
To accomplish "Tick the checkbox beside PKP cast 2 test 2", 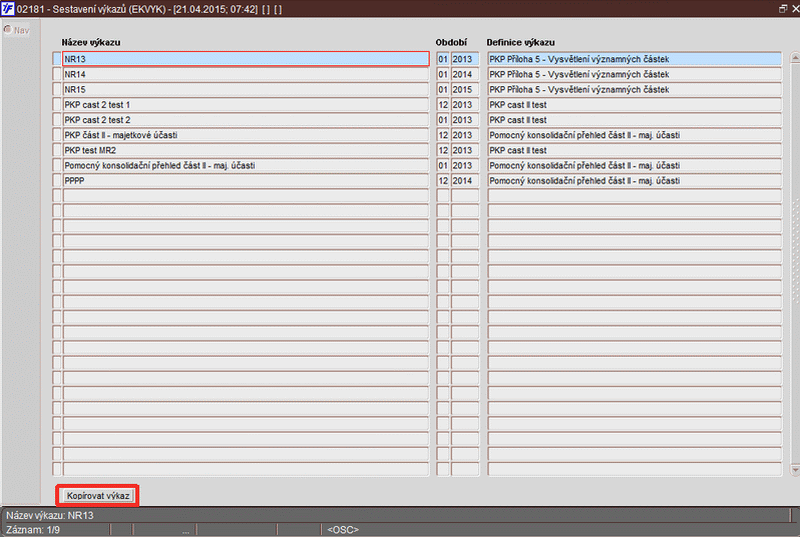I will tap(57, 120).
